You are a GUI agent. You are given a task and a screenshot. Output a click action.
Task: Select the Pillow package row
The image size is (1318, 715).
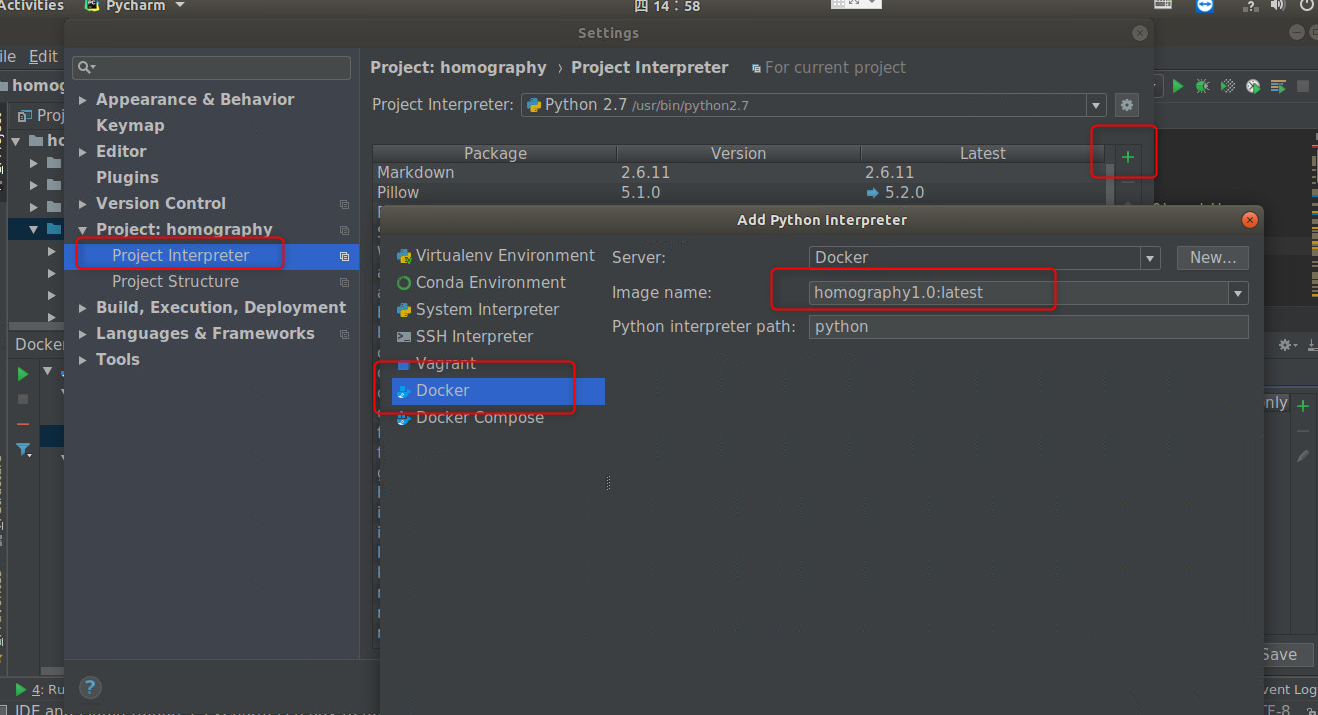tap(739, 193)
